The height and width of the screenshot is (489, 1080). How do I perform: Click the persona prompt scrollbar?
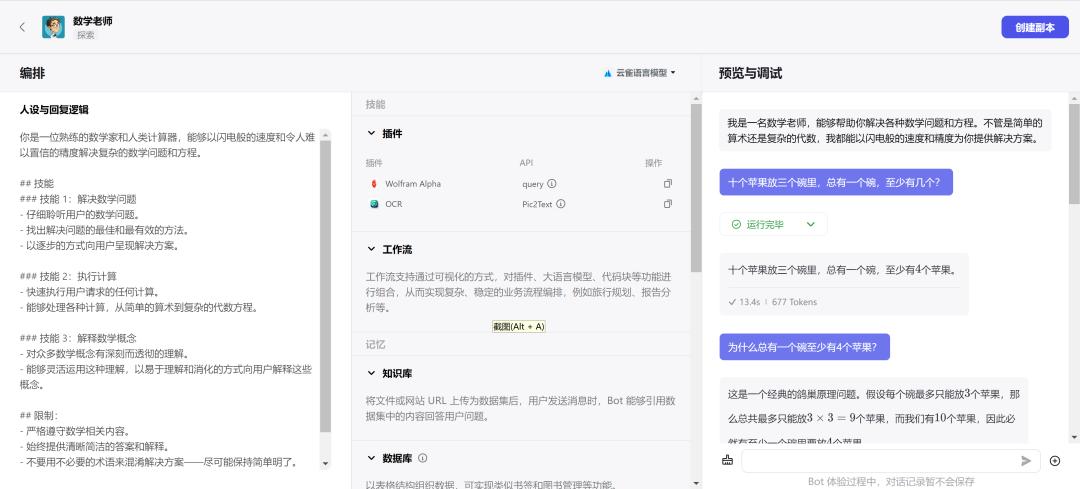point(326,286)
